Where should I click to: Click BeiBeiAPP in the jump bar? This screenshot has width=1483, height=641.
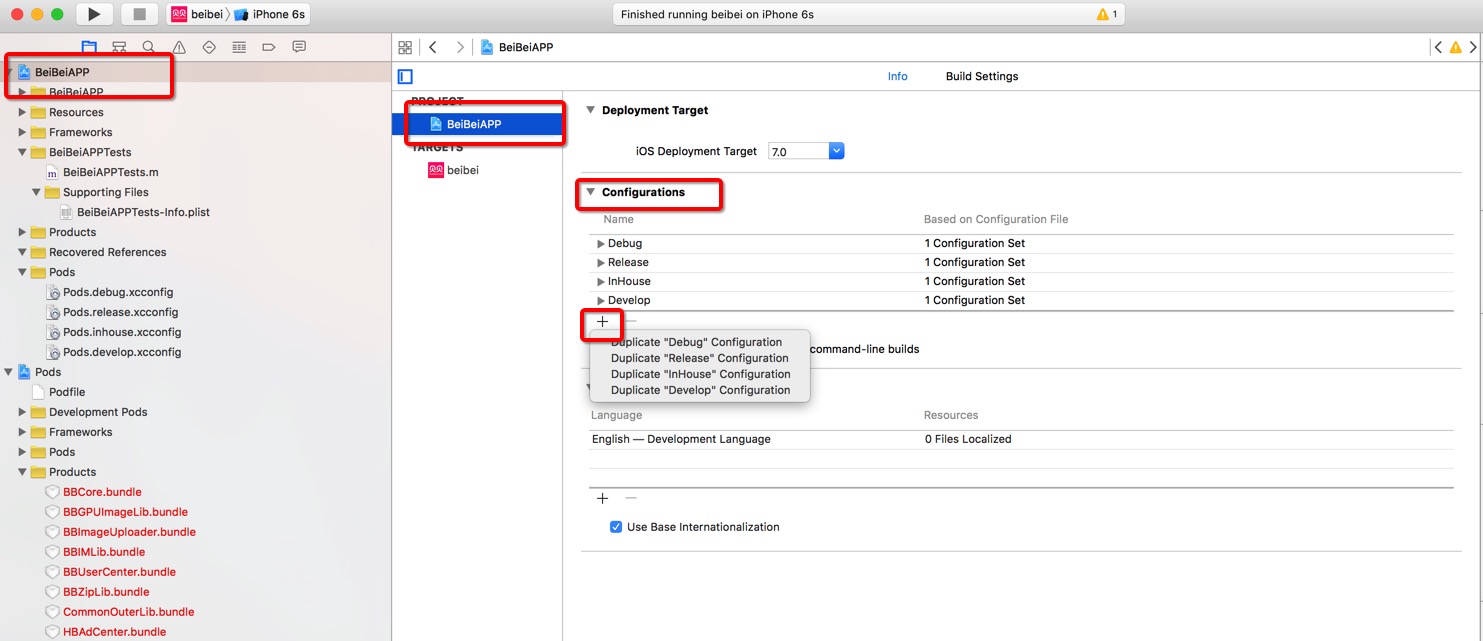517,47
